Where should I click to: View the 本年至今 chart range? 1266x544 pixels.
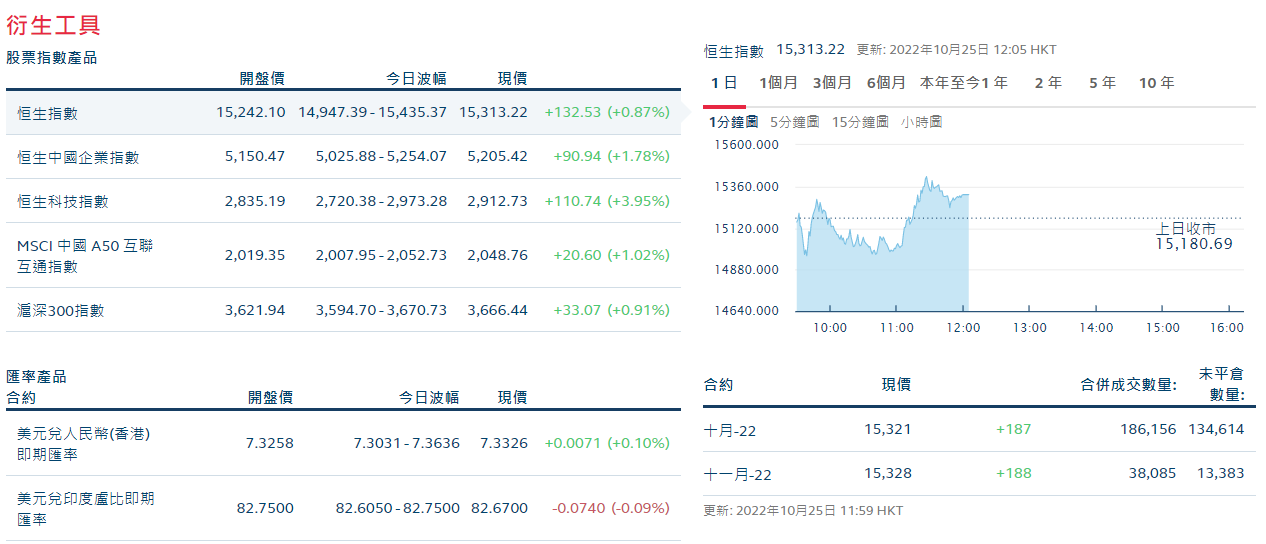[x=949, y=83]
